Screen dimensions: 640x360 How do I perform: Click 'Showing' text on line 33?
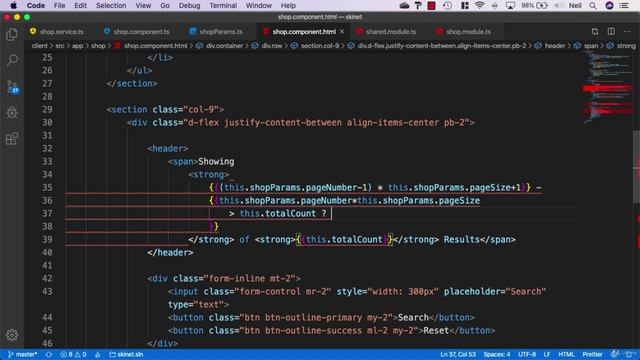(x=216, y=162)
